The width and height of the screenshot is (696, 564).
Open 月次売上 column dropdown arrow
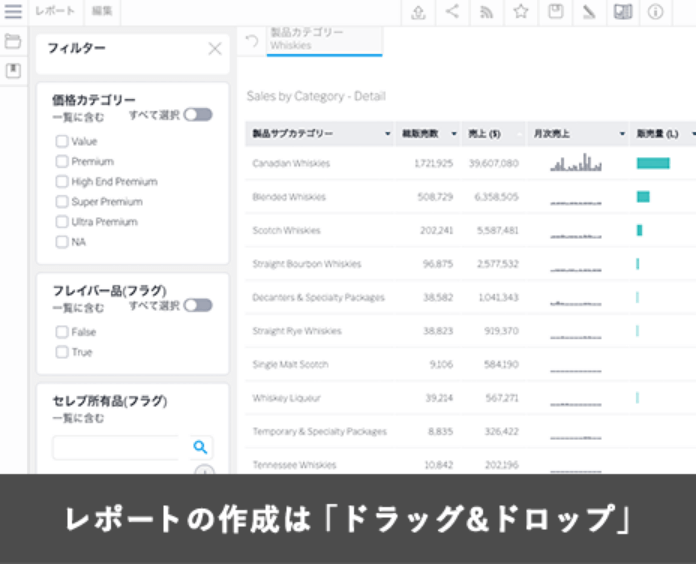tap(622, 134)
